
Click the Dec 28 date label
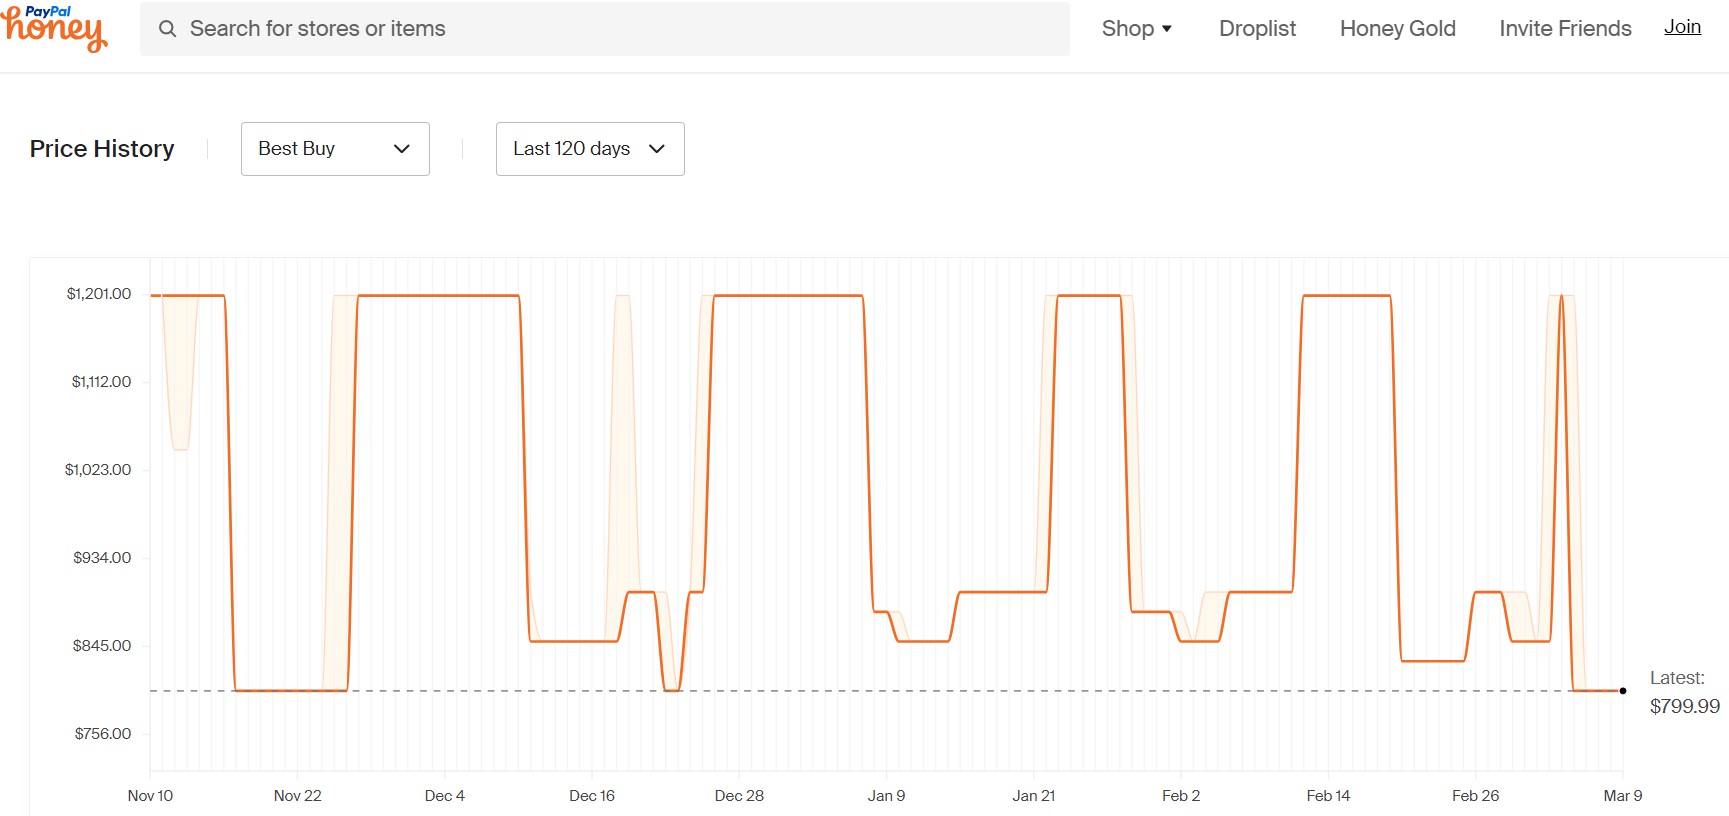click(x=739, y=796)
